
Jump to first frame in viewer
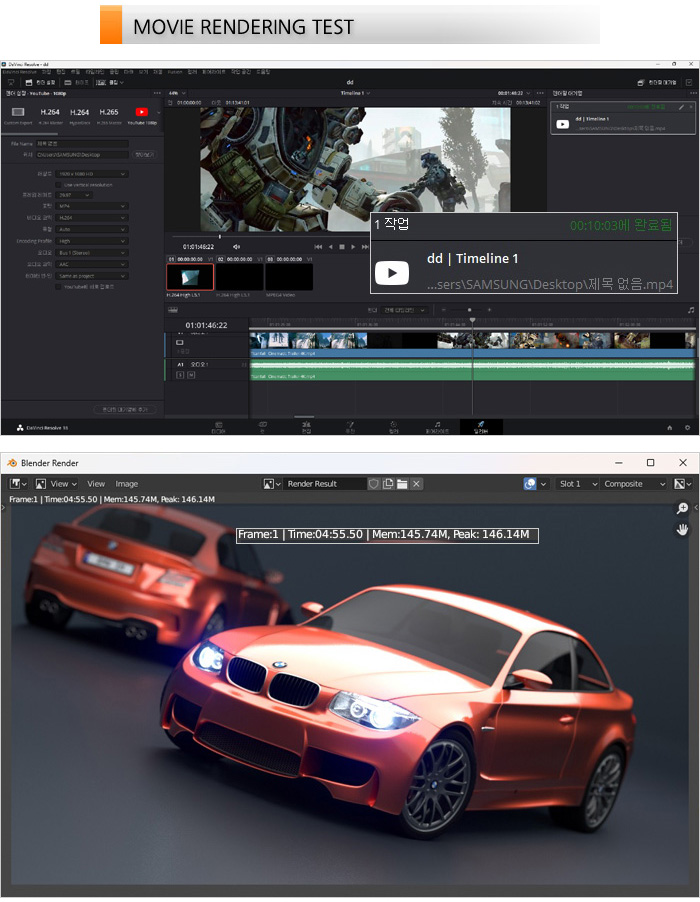pos(318,247)
